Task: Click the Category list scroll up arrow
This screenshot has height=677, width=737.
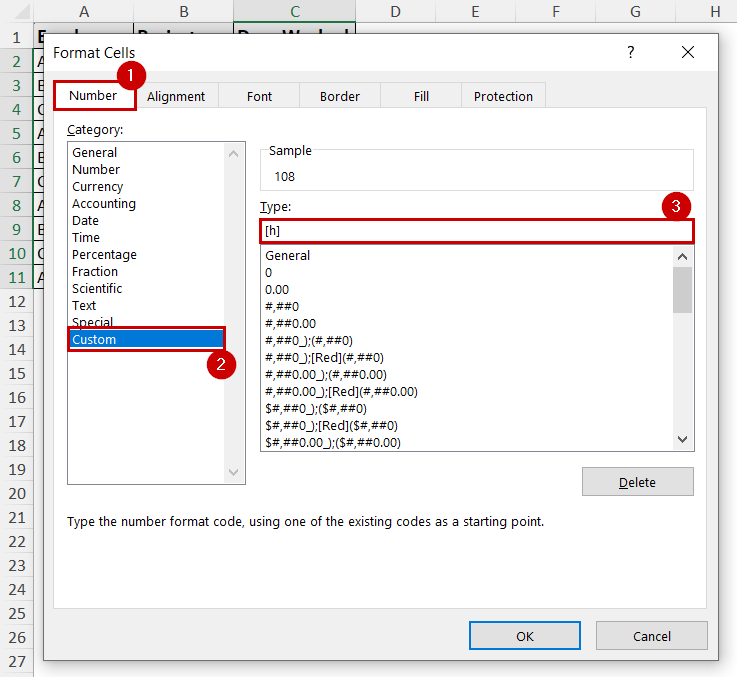Action: (234, 154)
